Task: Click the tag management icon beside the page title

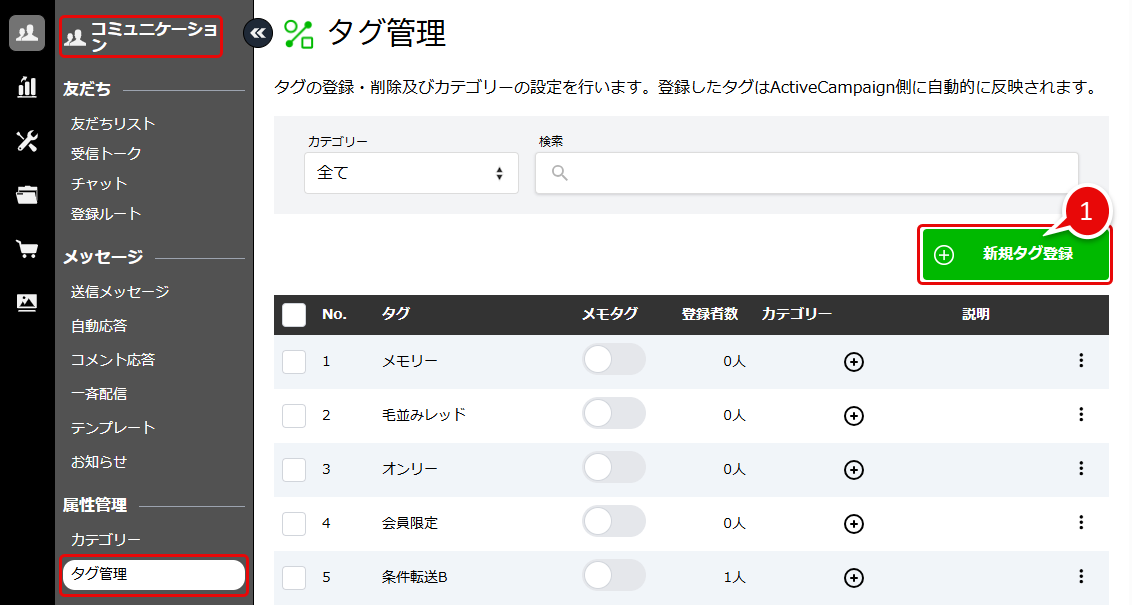Action: [300, 33]
